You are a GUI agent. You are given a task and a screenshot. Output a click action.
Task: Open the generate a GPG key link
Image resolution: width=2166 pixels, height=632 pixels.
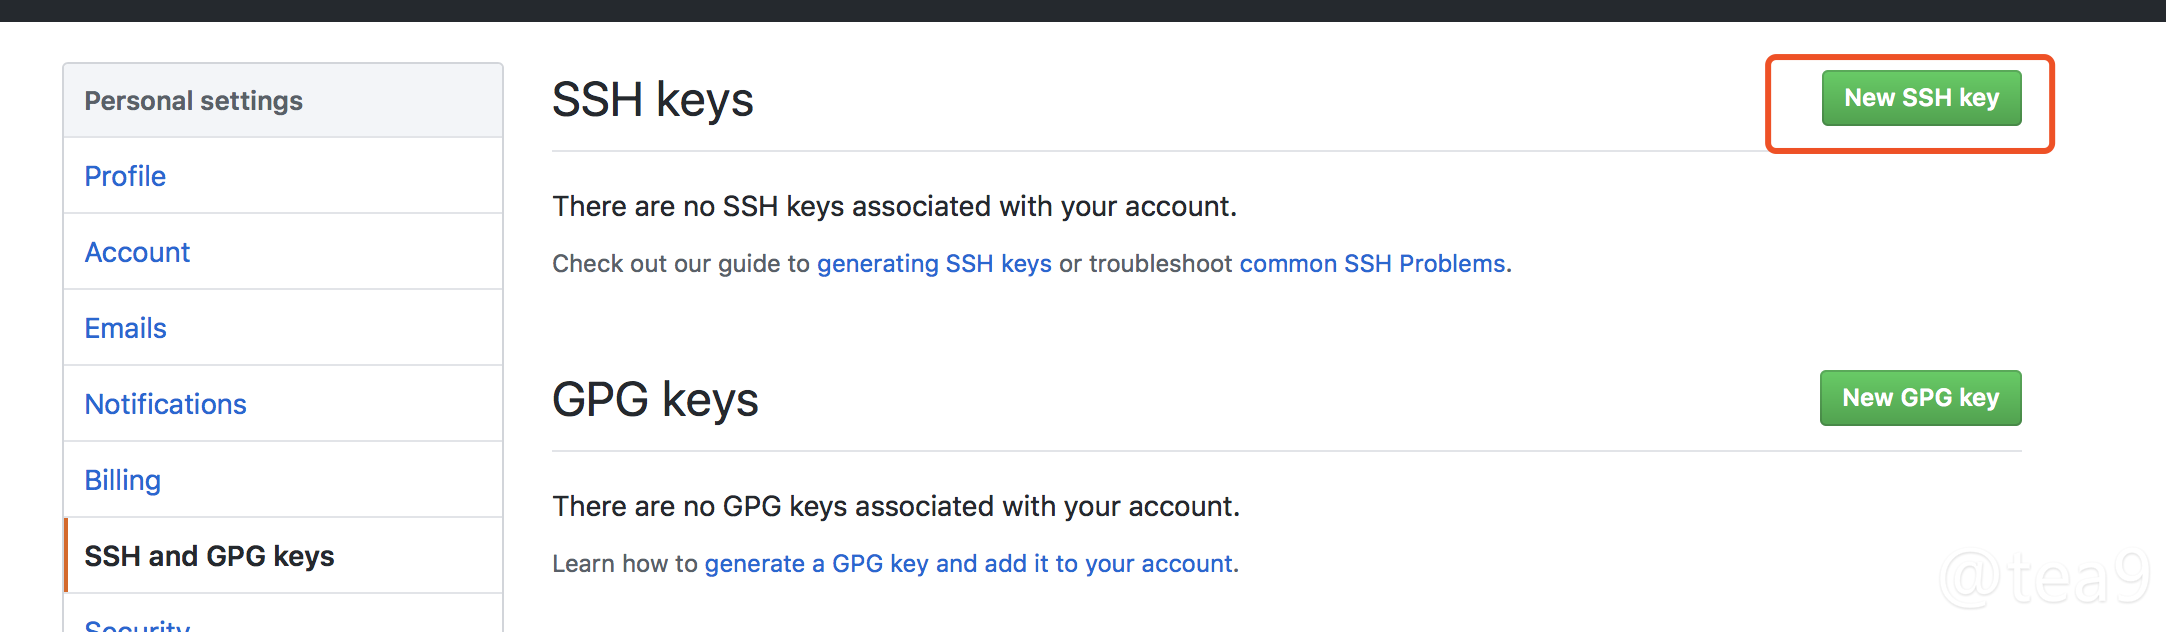click(x=968, y=563)
